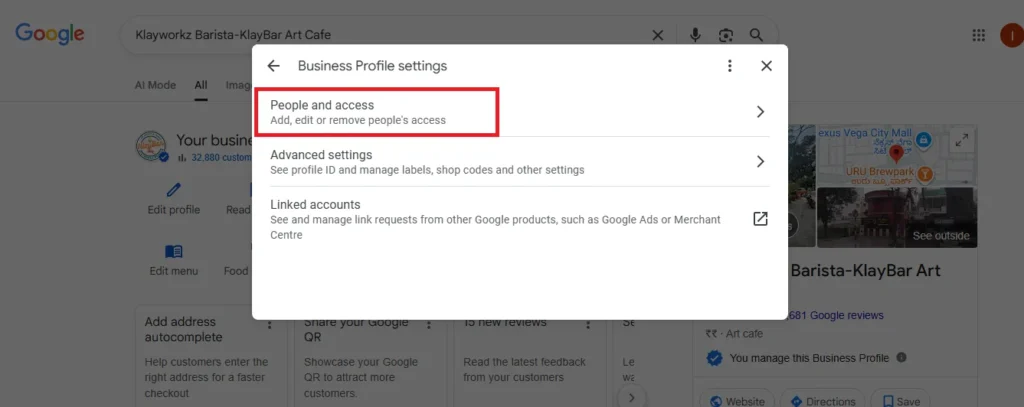This screenshot has height=407, width=1024.
Task: Search by image with Google Lens icon
Action: (726, 35)
